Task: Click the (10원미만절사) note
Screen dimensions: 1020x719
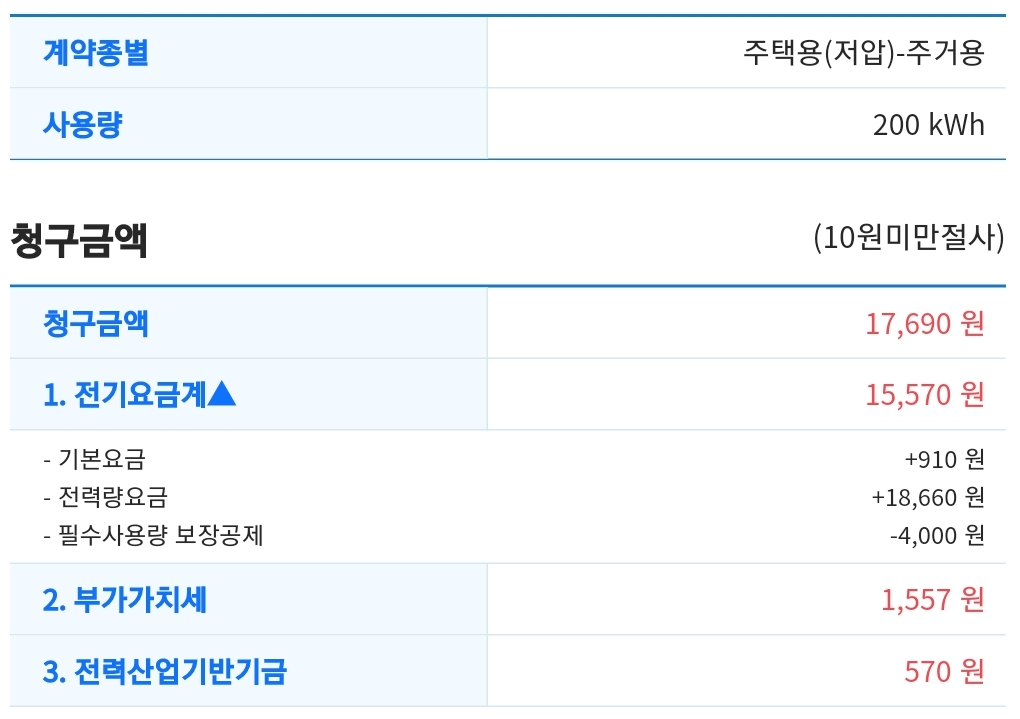Action: 908,238
